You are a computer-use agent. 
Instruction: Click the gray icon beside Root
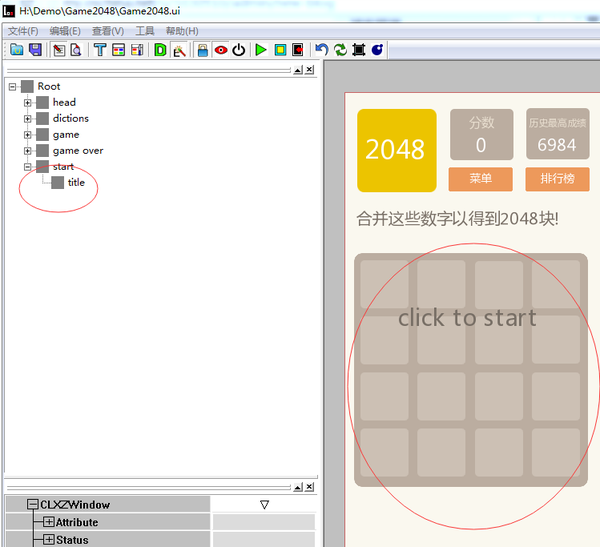click(27, 87)
